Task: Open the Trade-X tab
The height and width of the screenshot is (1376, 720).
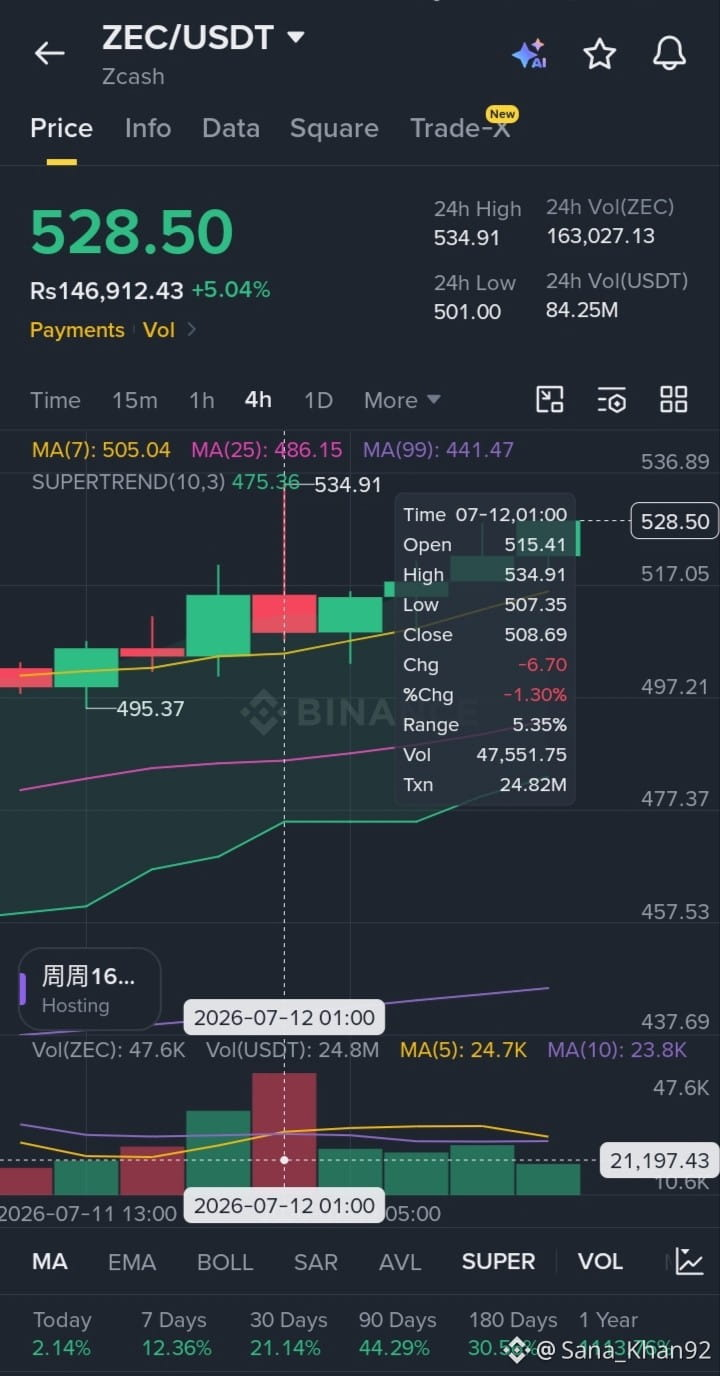Action: (x=460, y=128)
